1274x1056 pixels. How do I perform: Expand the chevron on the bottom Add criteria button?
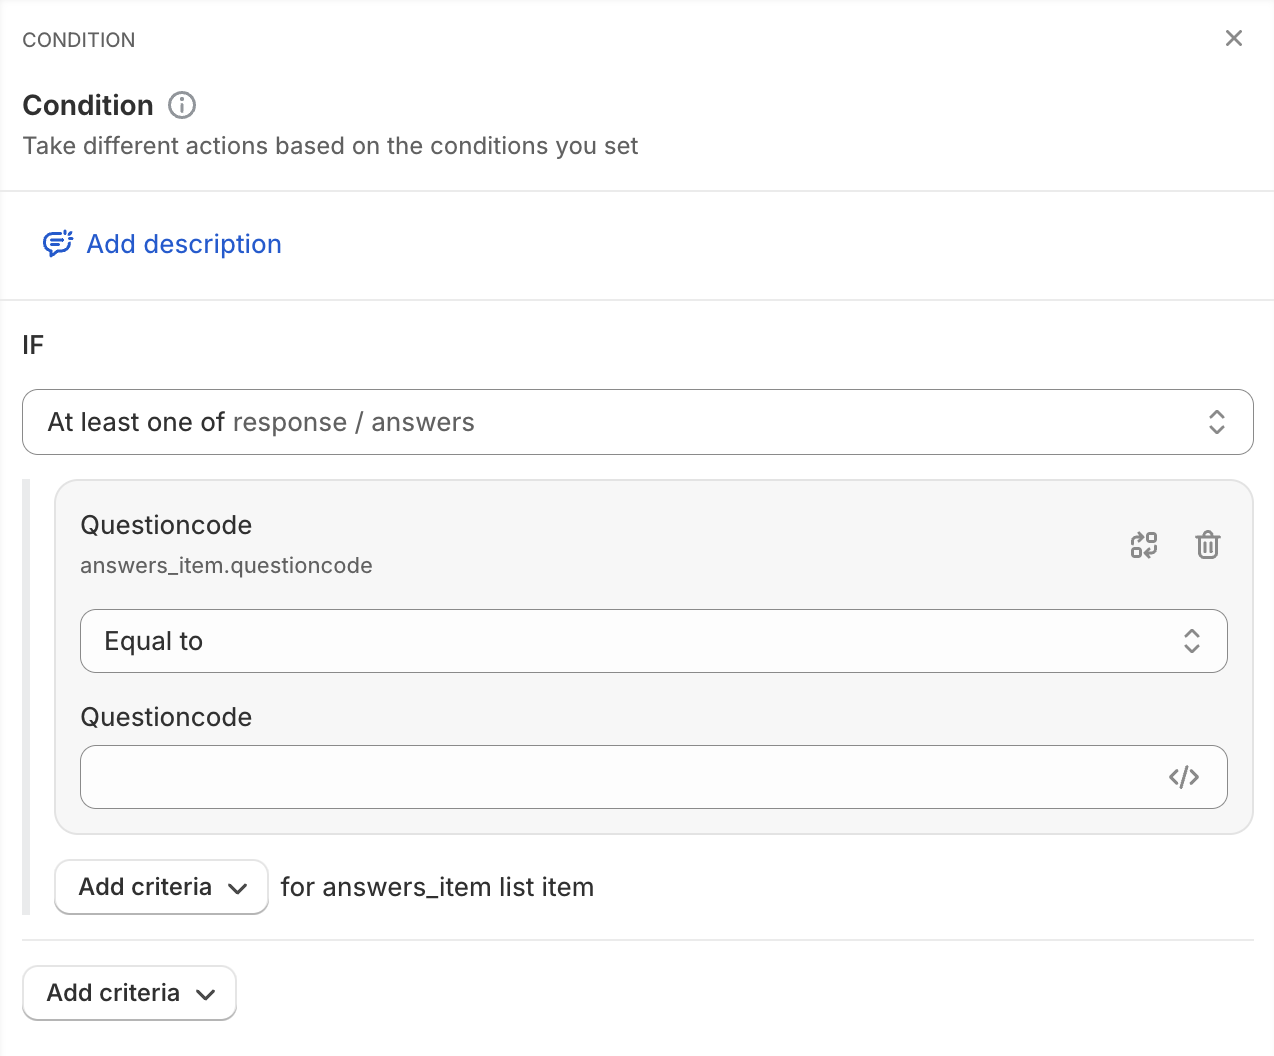point(206,994)
